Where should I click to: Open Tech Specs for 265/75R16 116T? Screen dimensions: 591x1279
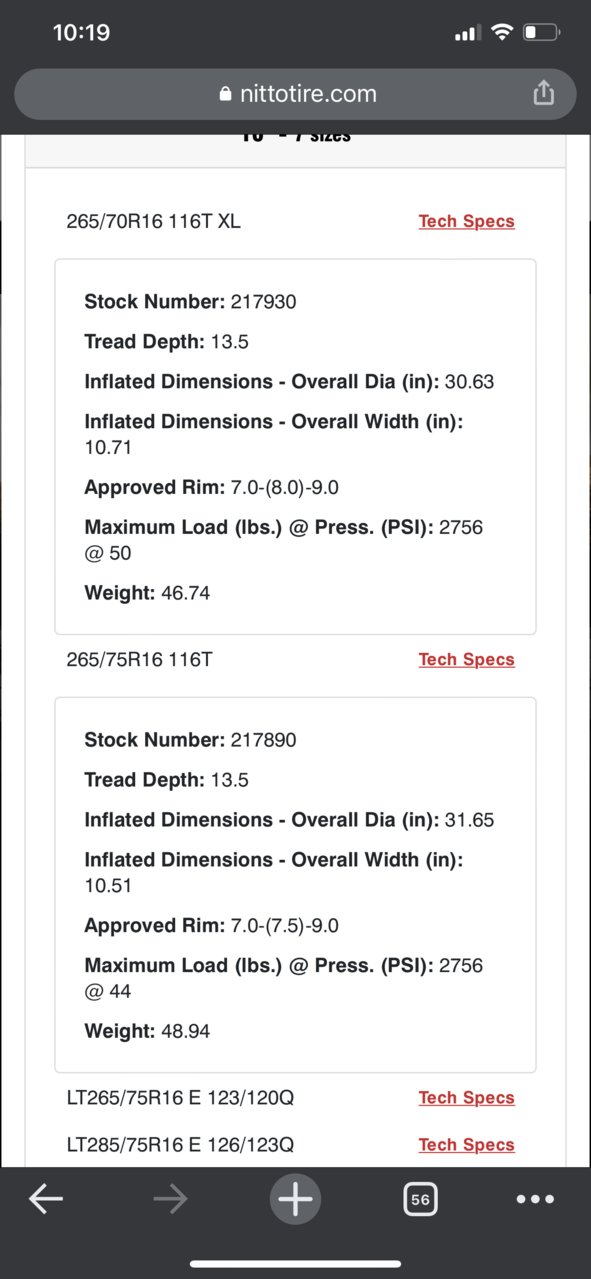click(x=466, y=659)
